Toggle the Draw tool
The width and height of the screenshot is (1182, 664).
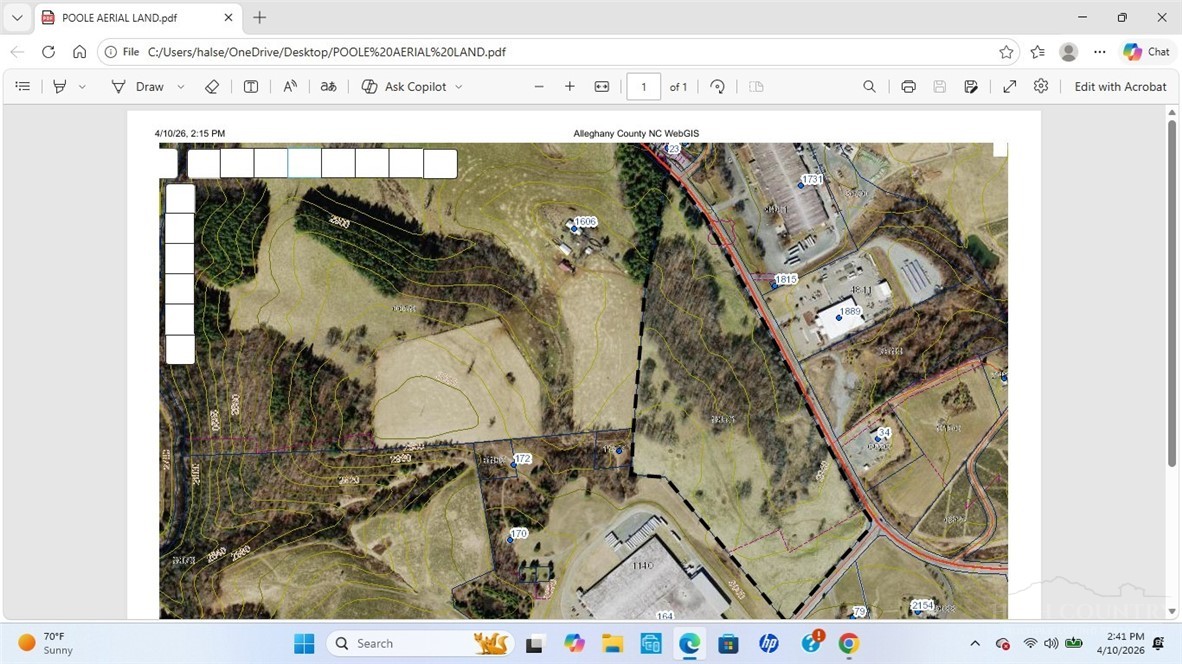click(x=138, y=87)
